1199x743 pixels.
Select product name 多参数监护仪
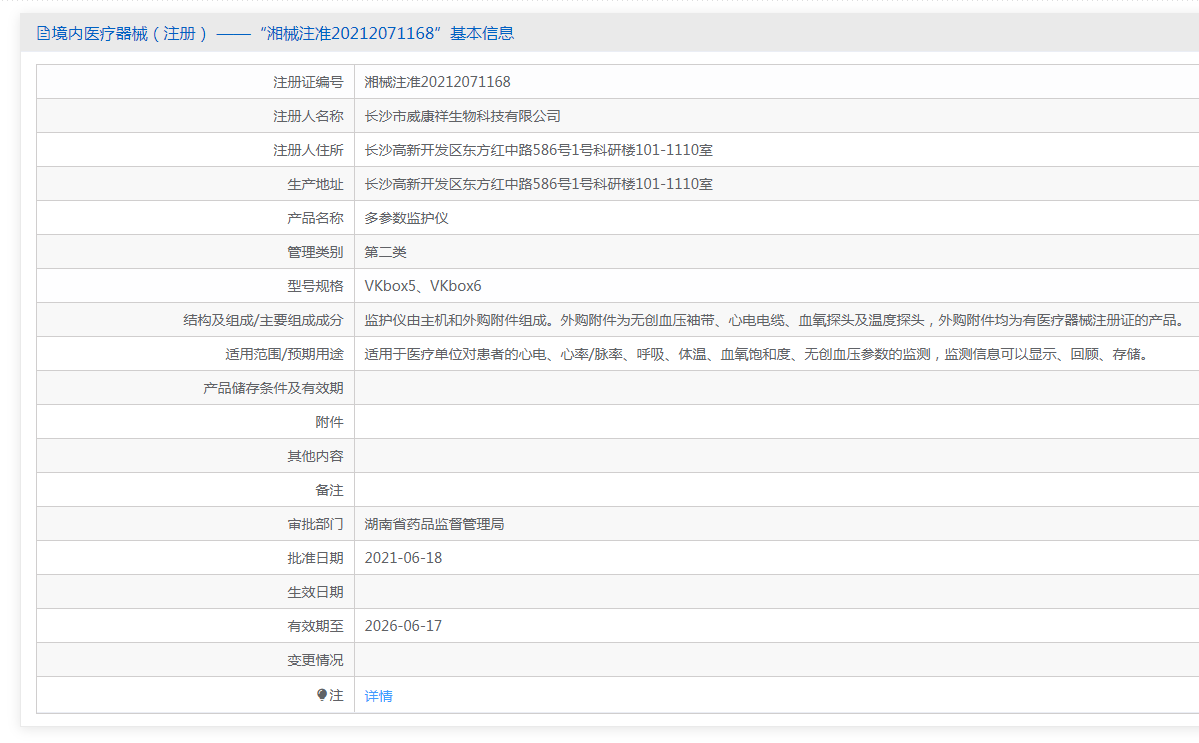pyautogui.click(x=406, y=218)
